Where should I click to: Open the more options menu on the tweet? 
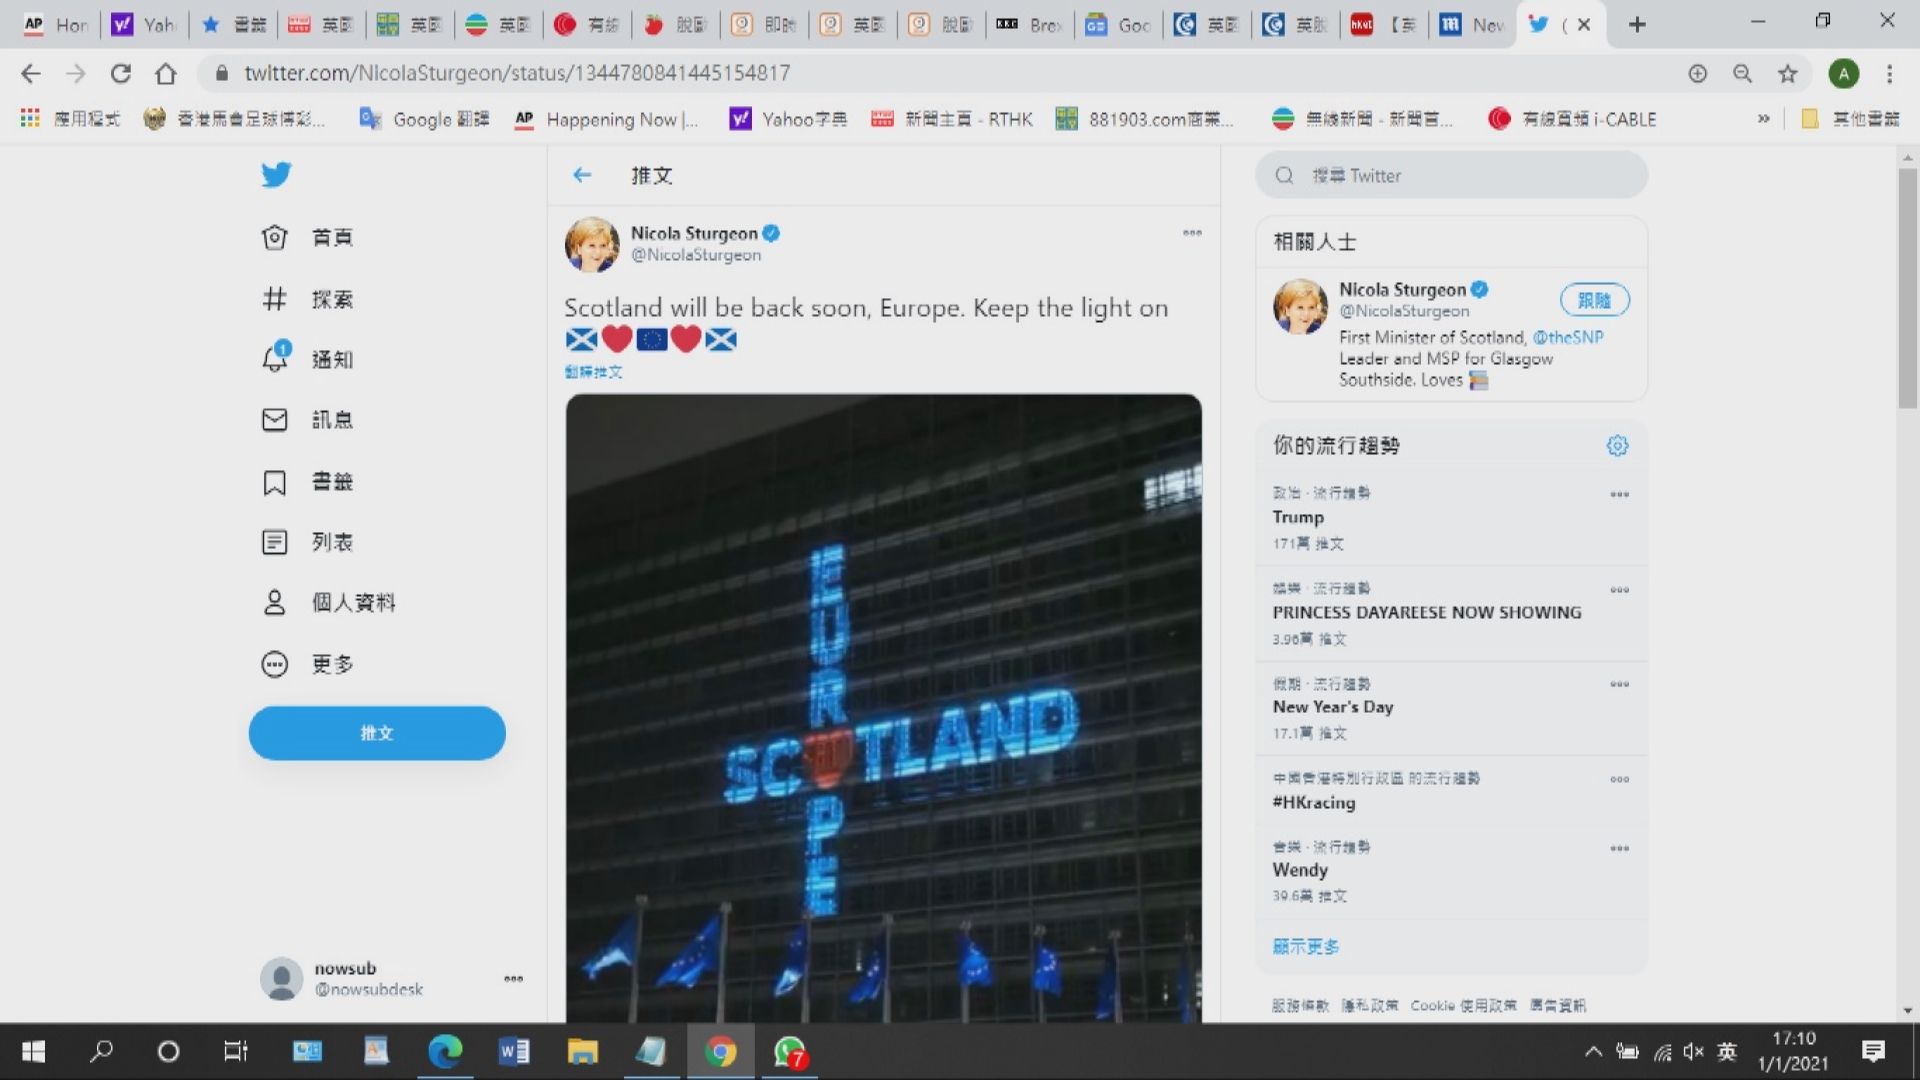[x=1192, y=233]
